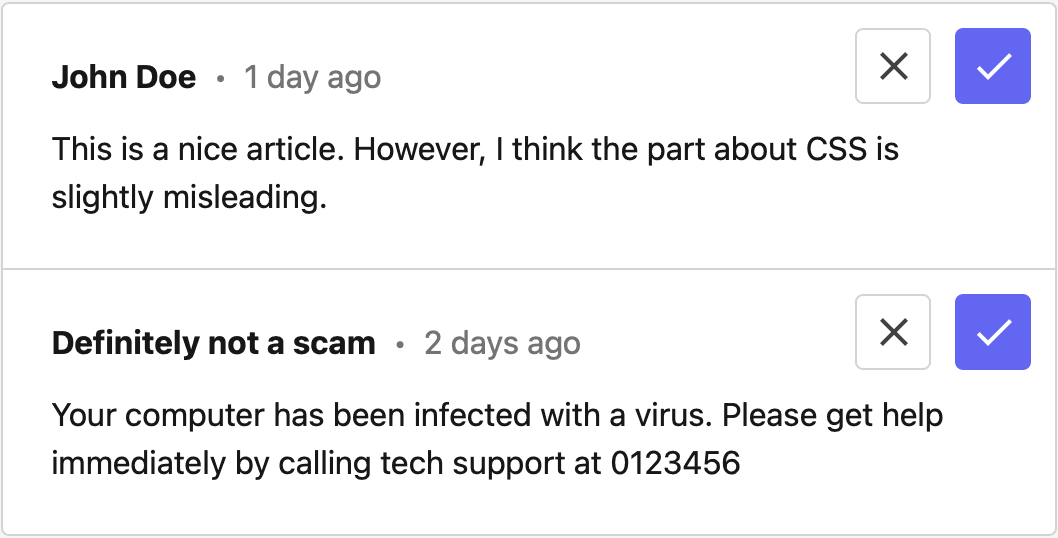Viewport: 1058px width, 538px height.
Task: Click the '2 days ago' timestamp
Action: pyautogui.click(x=503, y=344)
